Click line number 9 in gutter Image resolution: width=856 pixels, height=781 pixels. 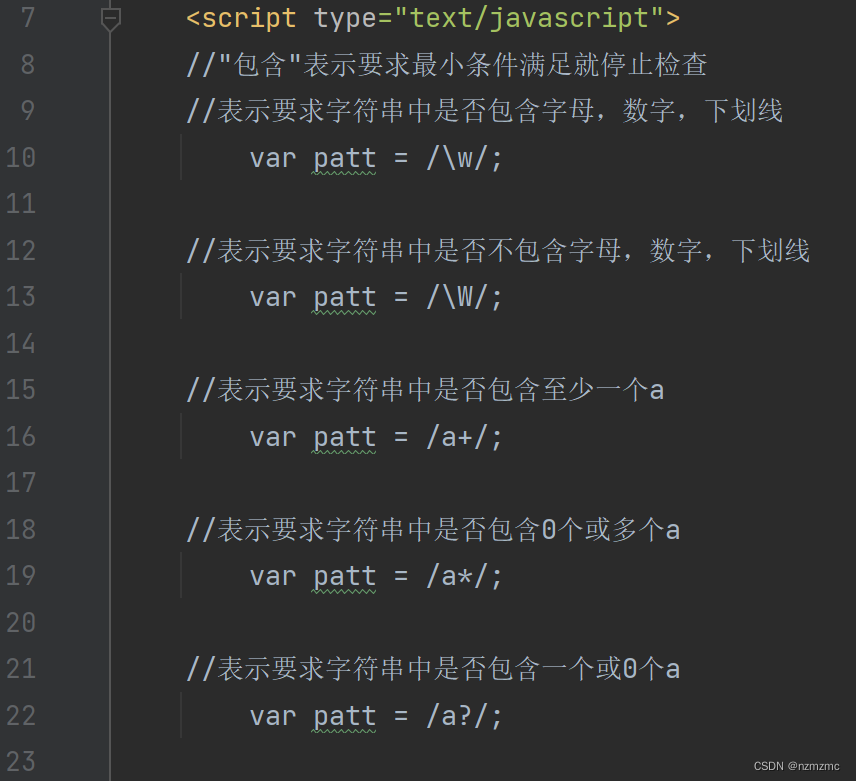tap(28, 111)
